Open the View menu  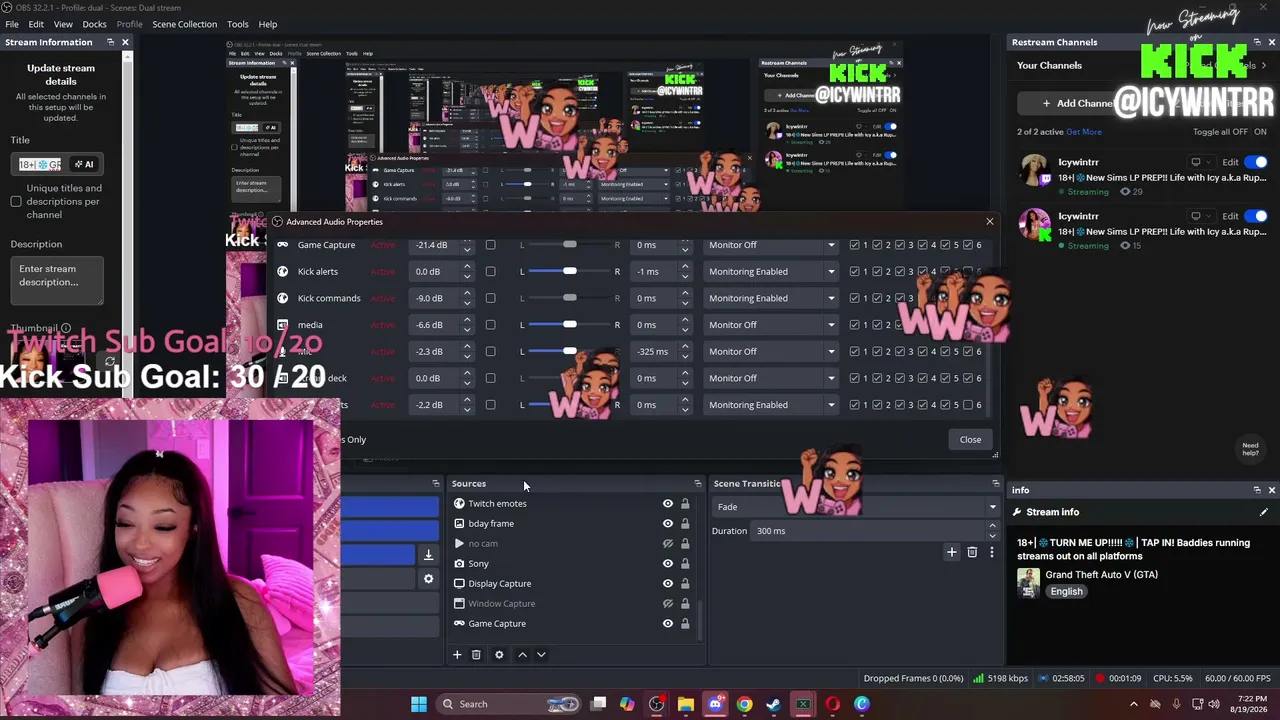(63, 24)
